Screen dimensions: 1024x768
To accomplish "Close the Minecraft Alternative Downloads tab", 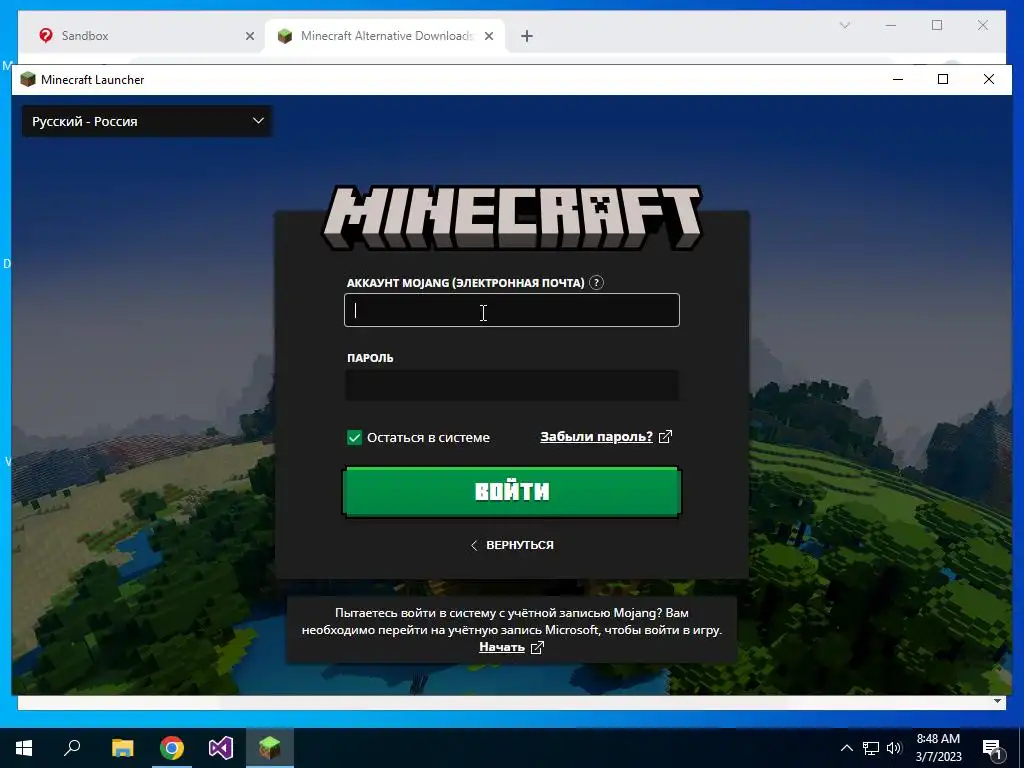I will tap(488, 36).
